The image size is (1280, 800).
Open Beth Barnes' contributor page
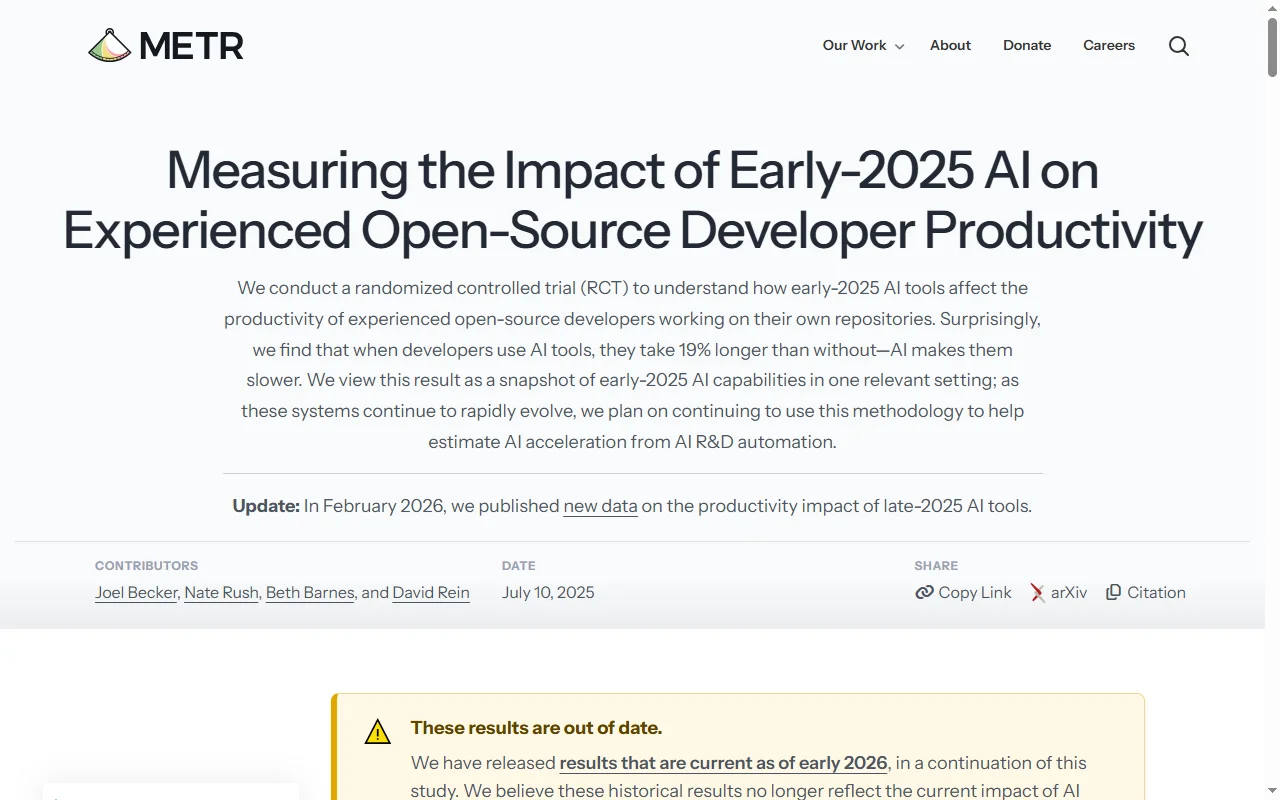point(310,592)
